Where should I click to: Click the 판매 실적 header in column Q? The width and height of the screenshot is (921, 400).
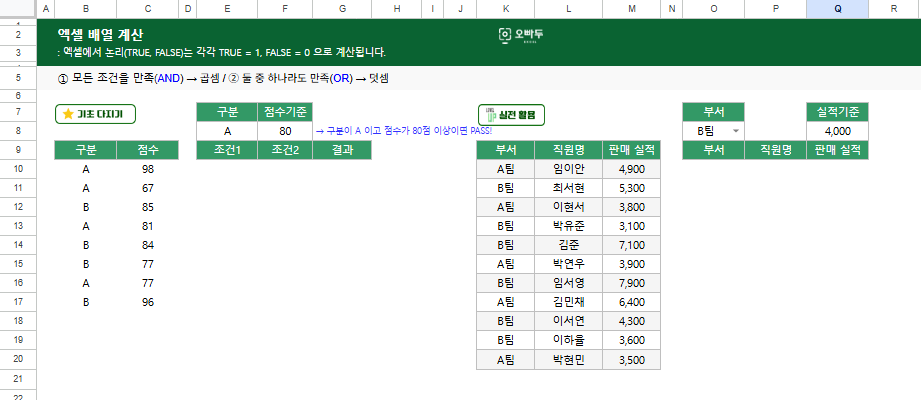(x=838, y=150)
